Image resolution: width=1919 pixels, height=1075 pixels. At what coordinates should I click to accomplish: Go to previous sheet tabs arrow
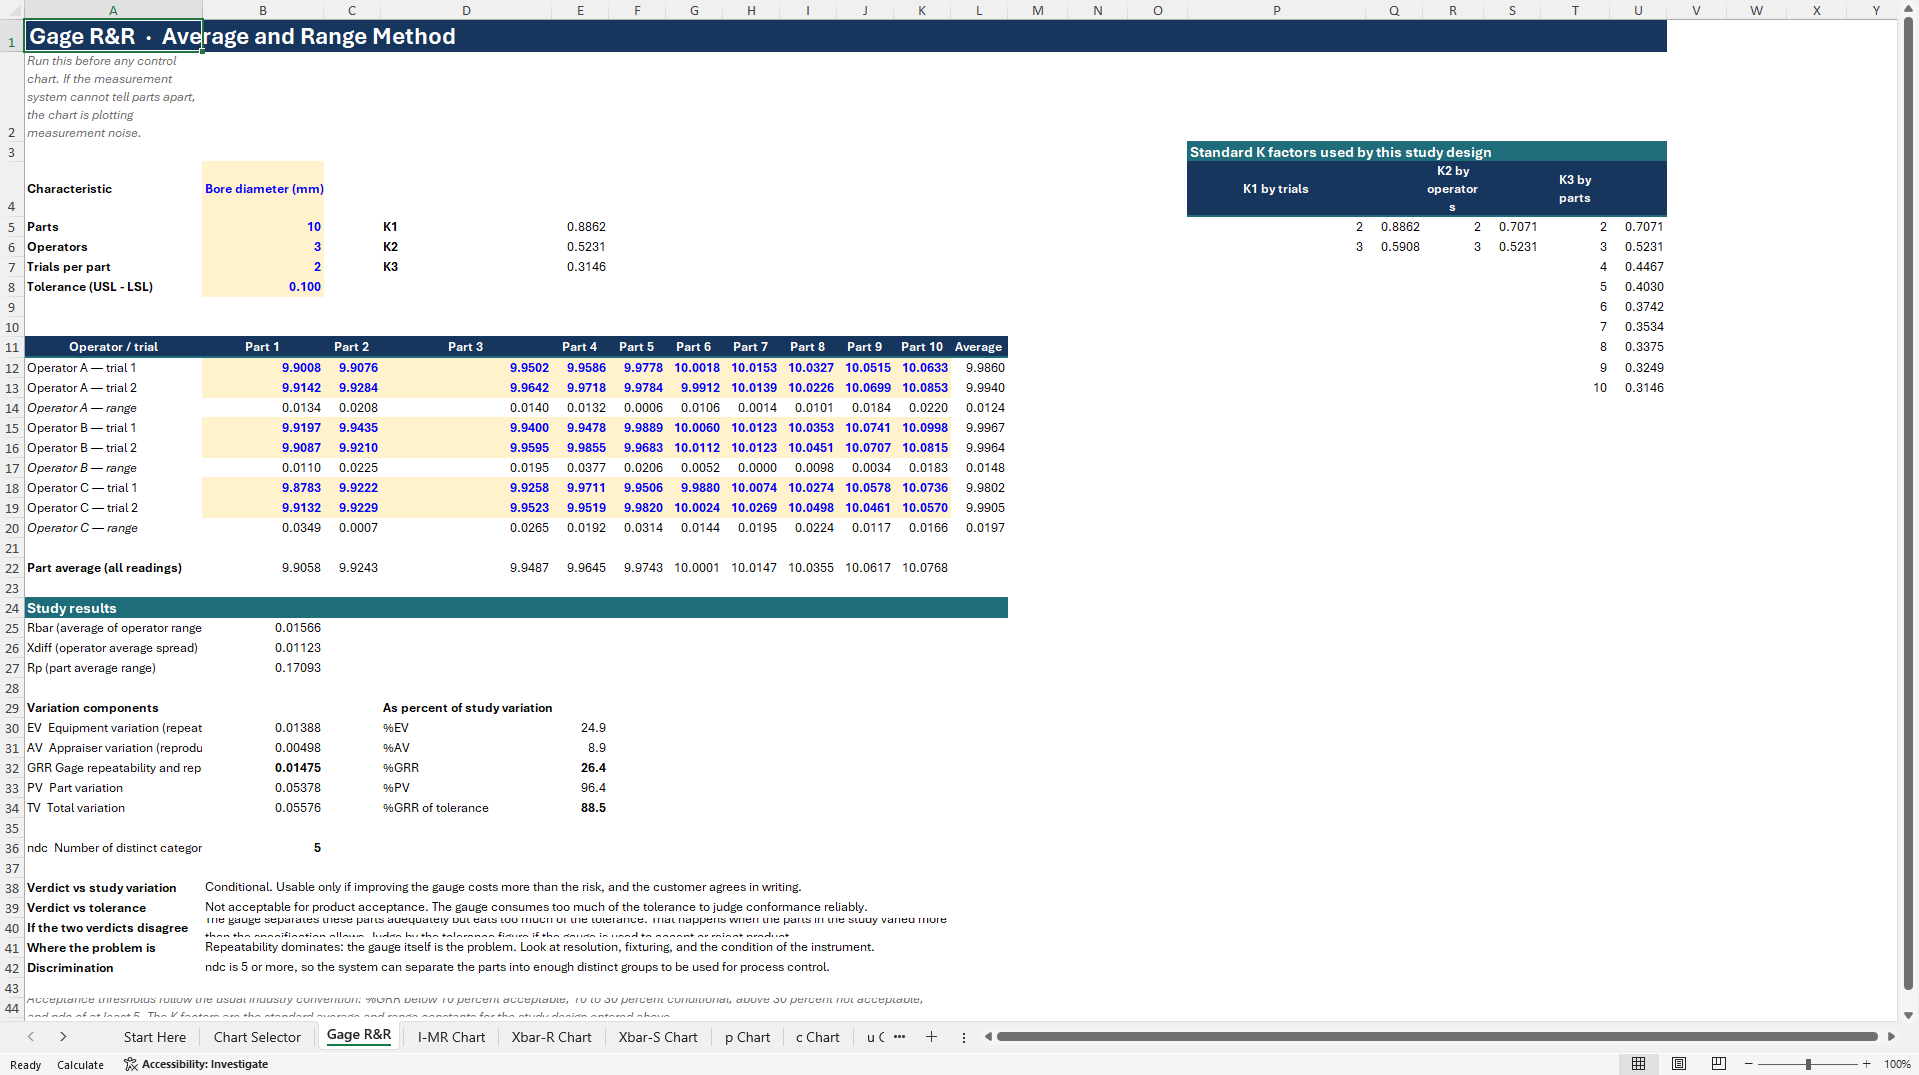pyautogui.click(x=31, y=1037)
